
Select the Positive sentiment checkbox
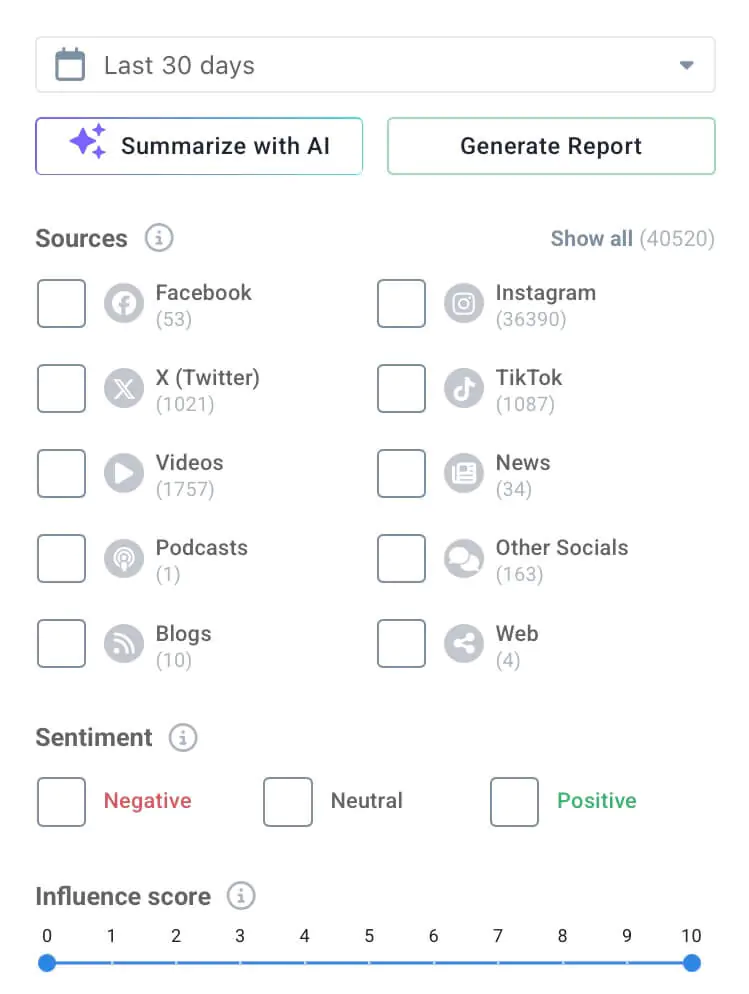point(514,802)
